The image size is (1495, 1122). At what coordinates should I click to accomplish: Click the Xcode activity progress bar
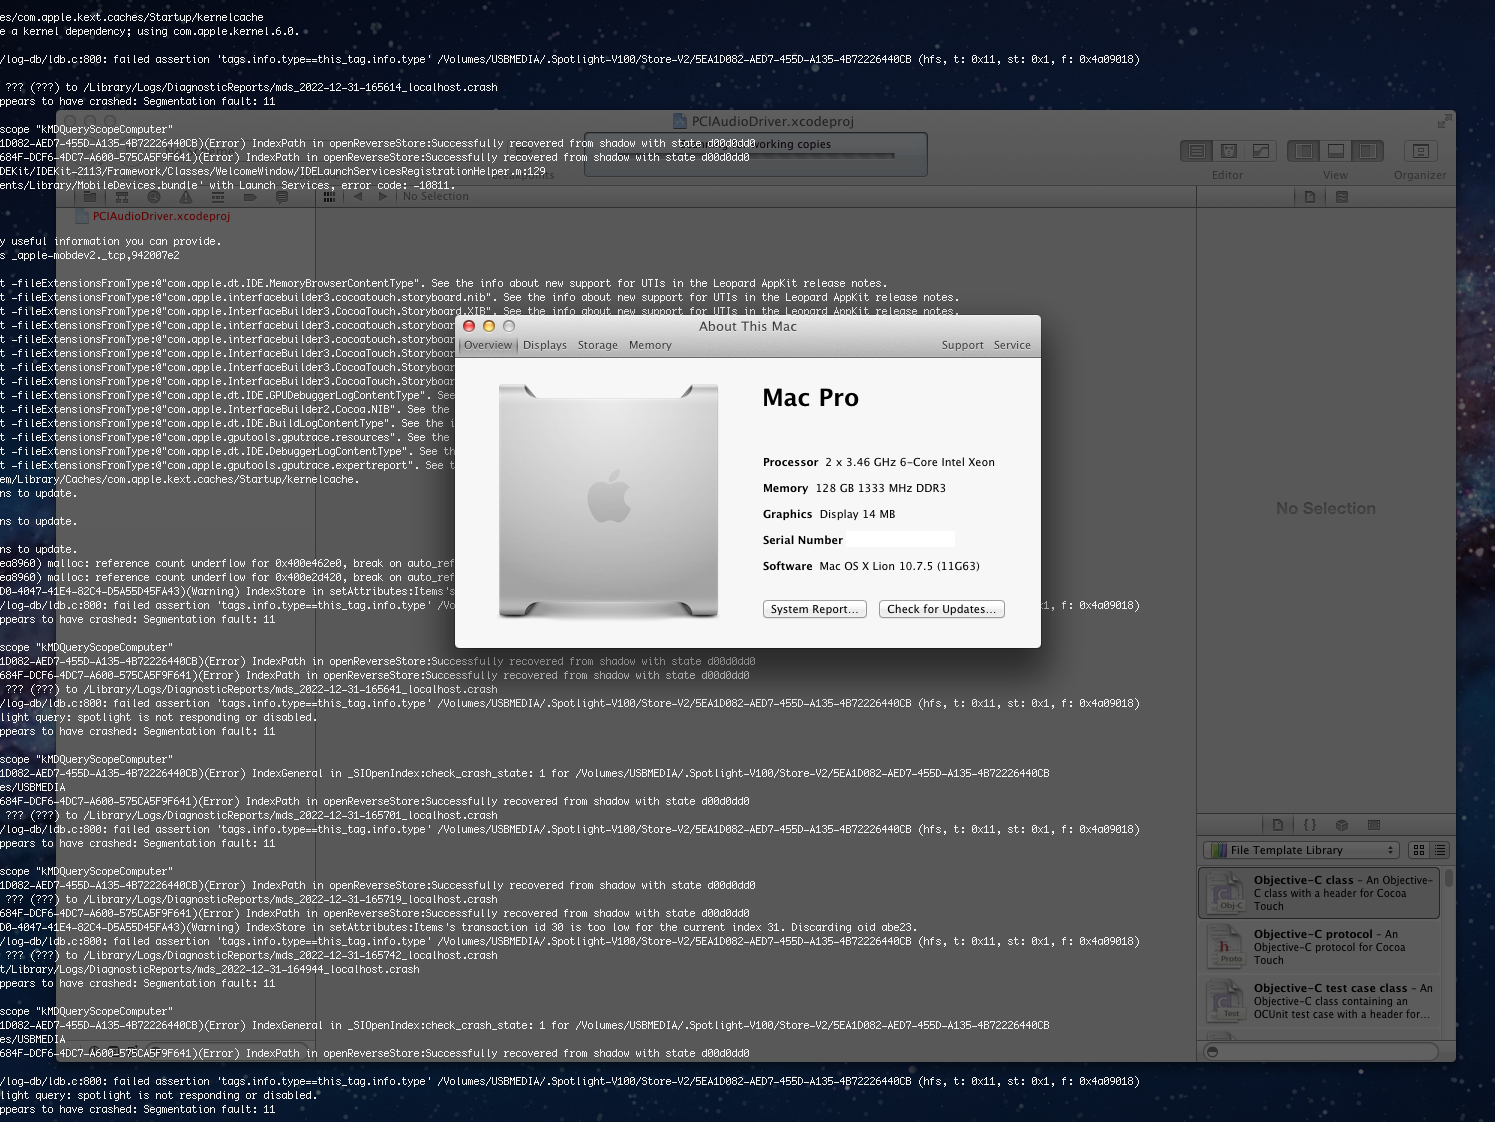756,155
